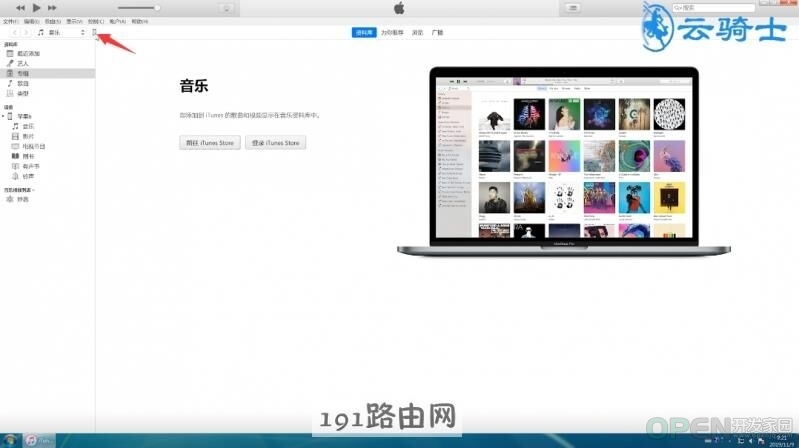The width and height of the screenshot is (799, 448).
Task: Open the 音乐 media type dropdown
Action: 61,33
